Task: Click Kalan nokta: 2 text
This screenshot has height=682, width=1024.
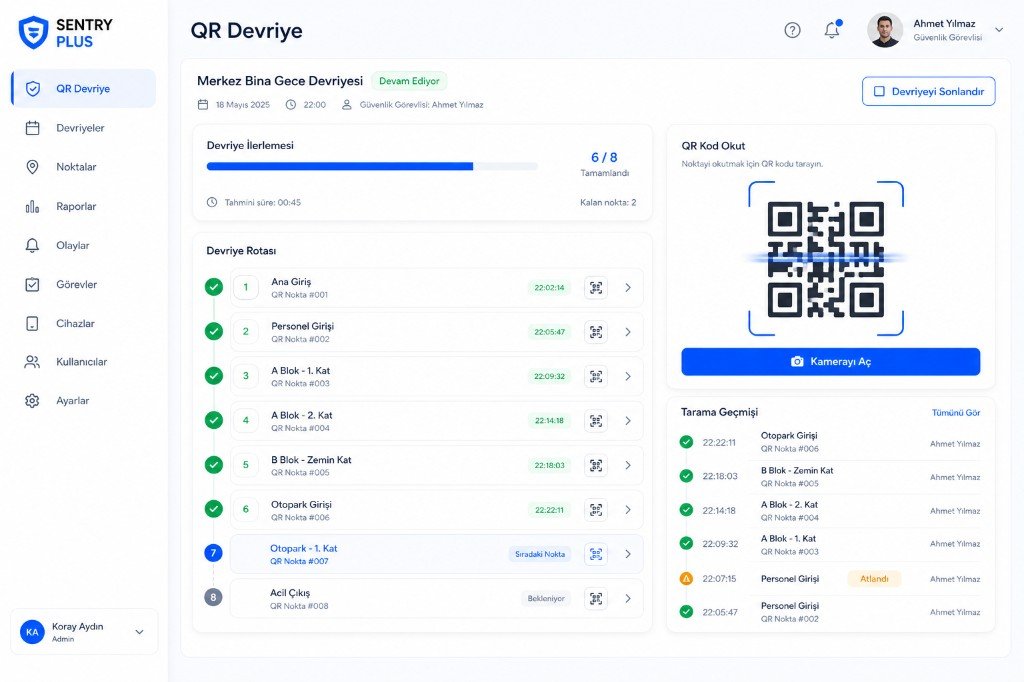Action: [x=608, y=203]
